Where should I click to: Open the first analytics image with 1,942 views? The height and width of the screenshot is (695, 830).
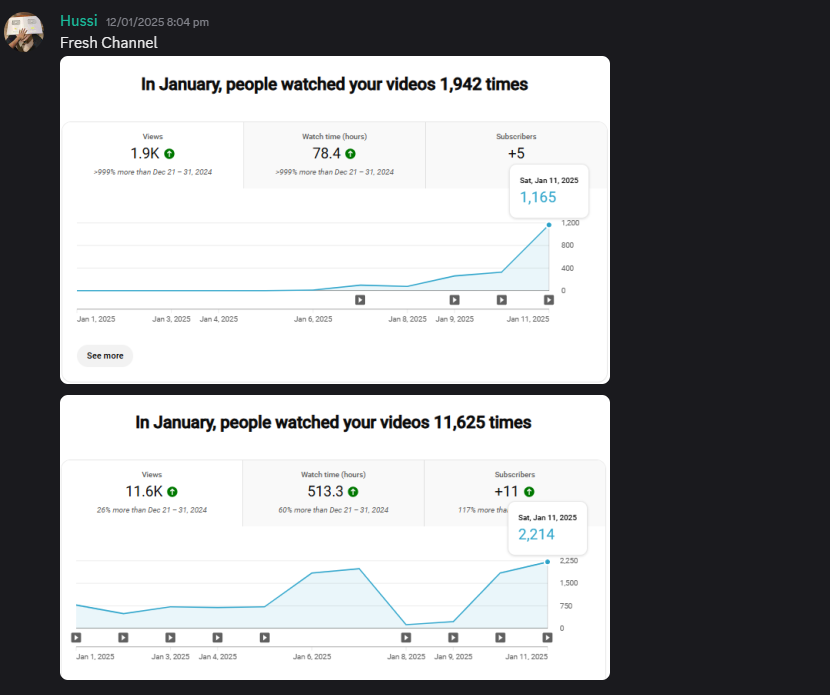tap(335, 220)
